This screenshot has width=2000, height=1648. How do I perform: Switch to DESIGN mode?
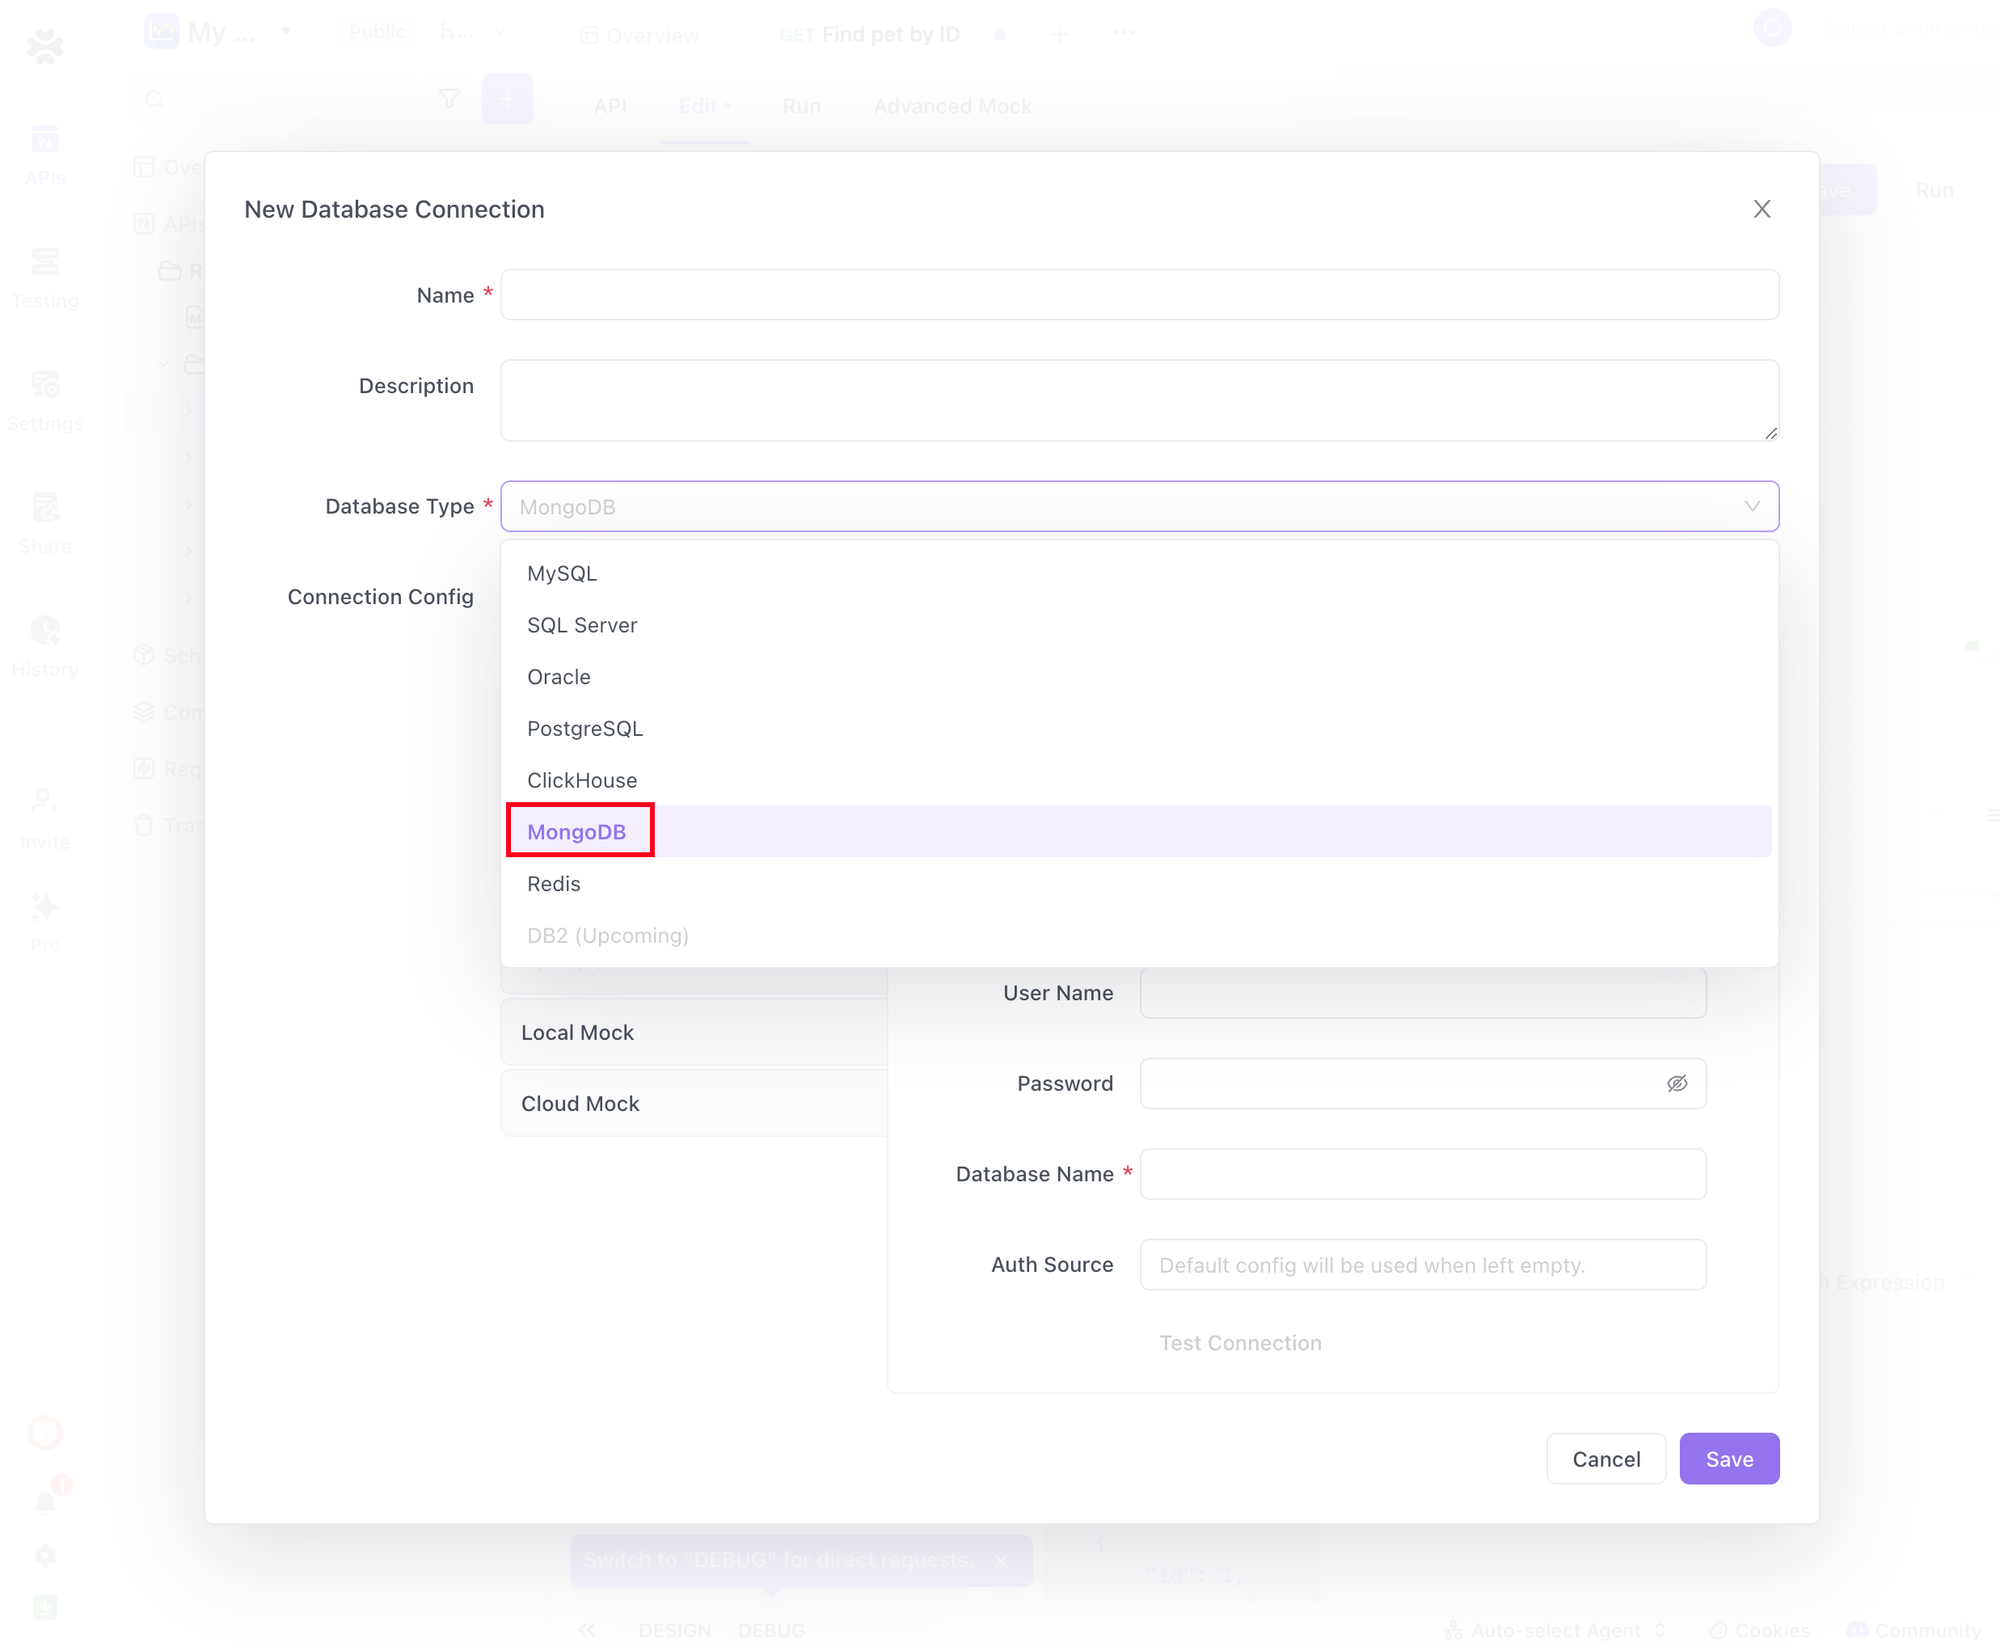[x=675, y=1630]
